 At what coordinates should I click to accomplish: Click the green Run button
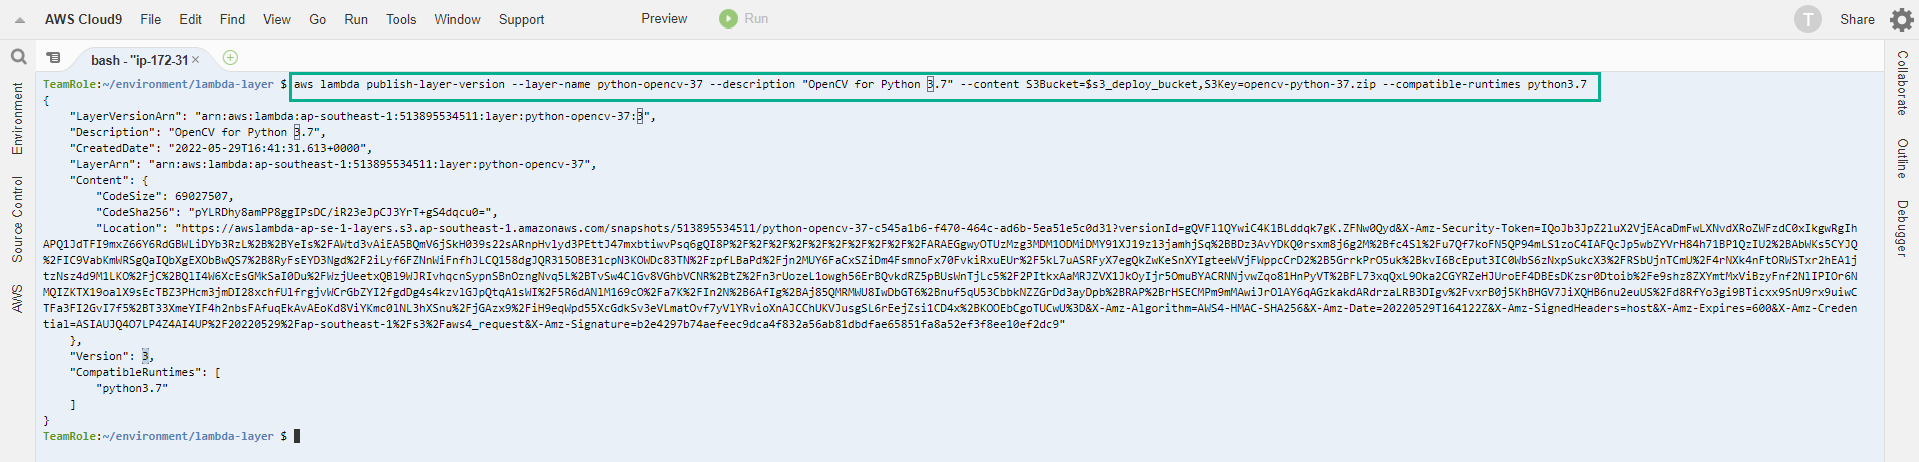[744, 18]
